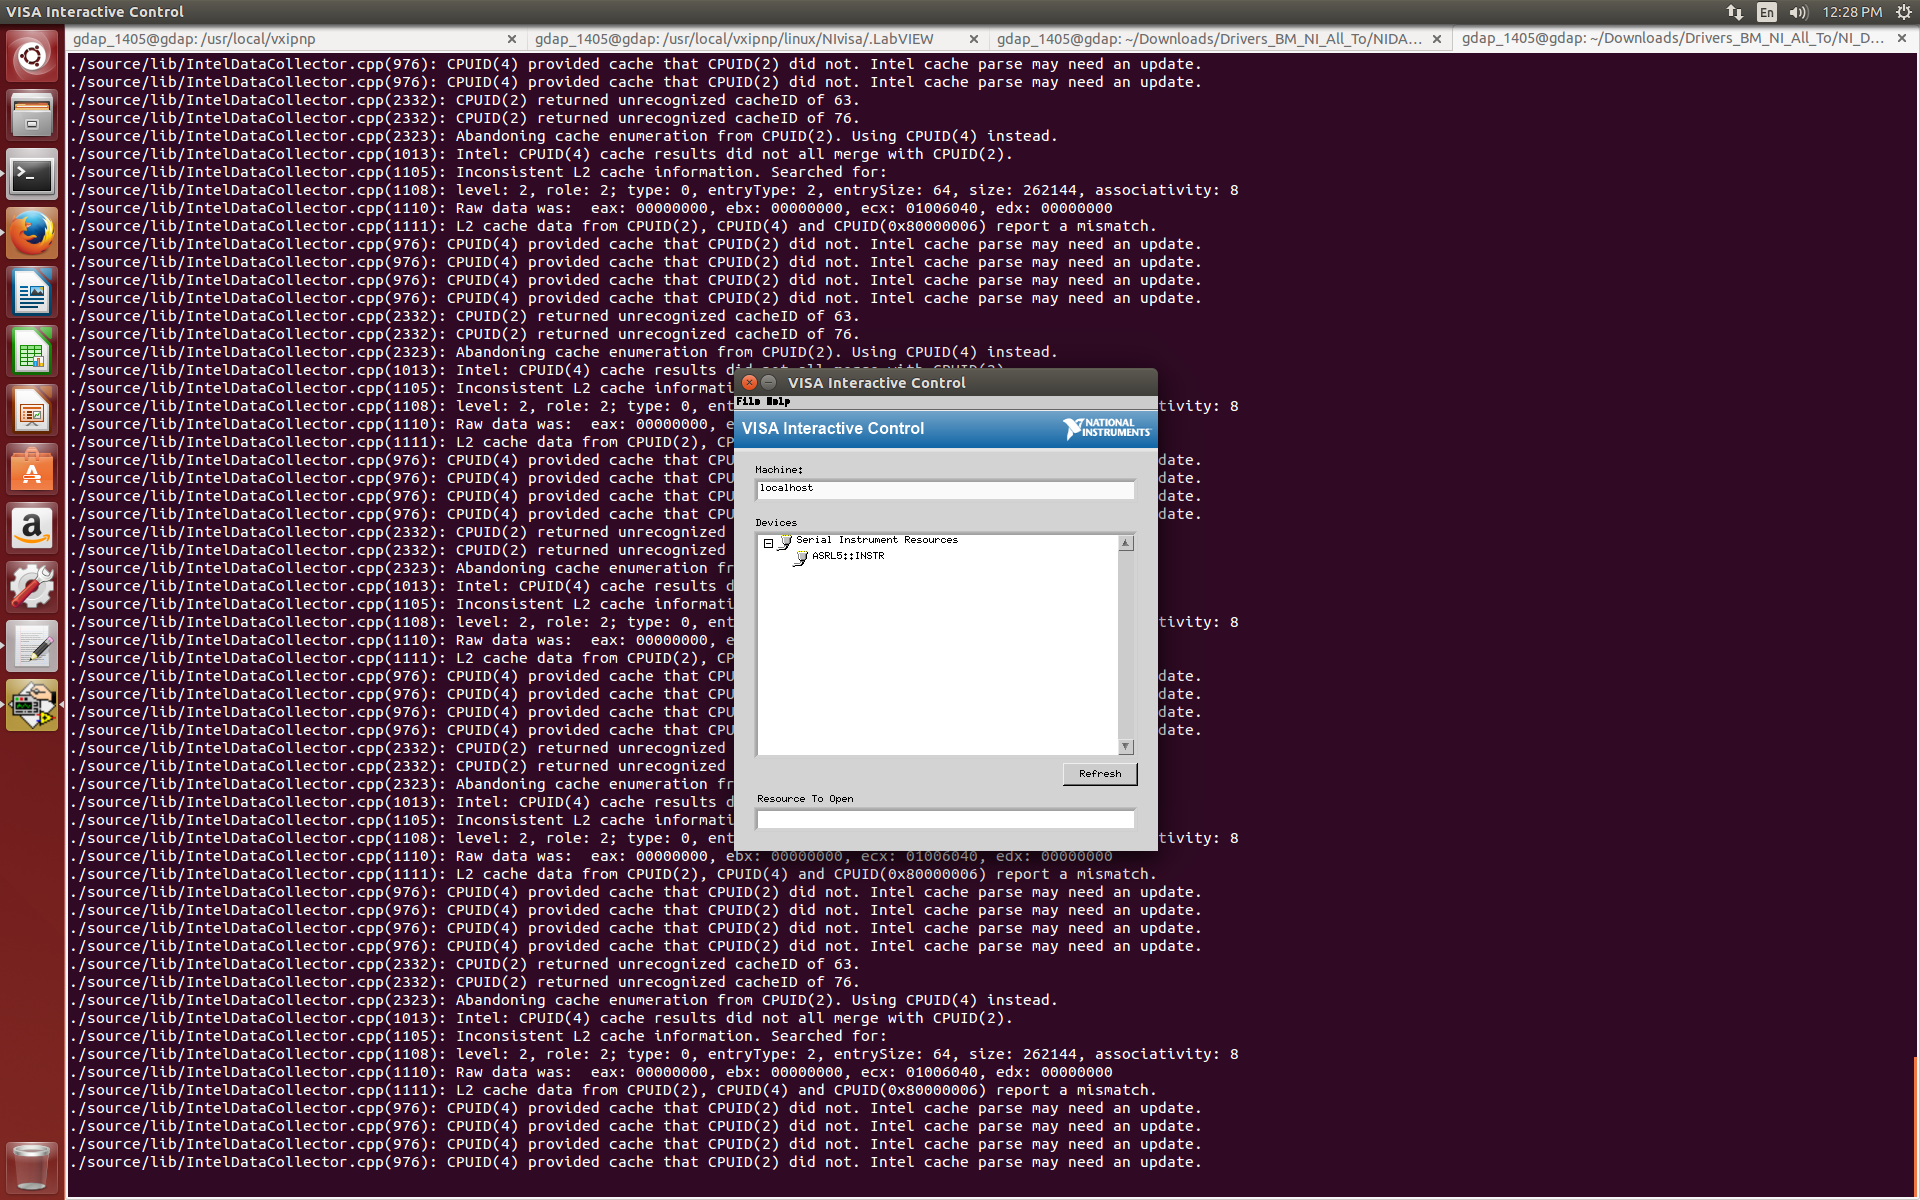The width and height of the screenshot is (1920, 1200).
Task: Click Devices list scroll down arrow
Action: tap(1126, 747)
